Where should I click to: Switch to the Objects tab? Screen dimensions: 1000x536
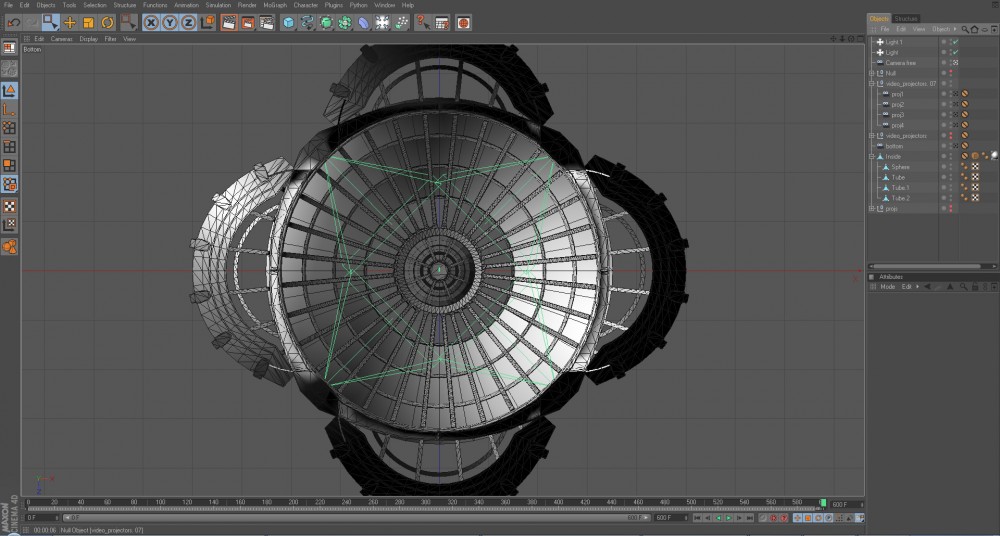click(x=879, y=19)
